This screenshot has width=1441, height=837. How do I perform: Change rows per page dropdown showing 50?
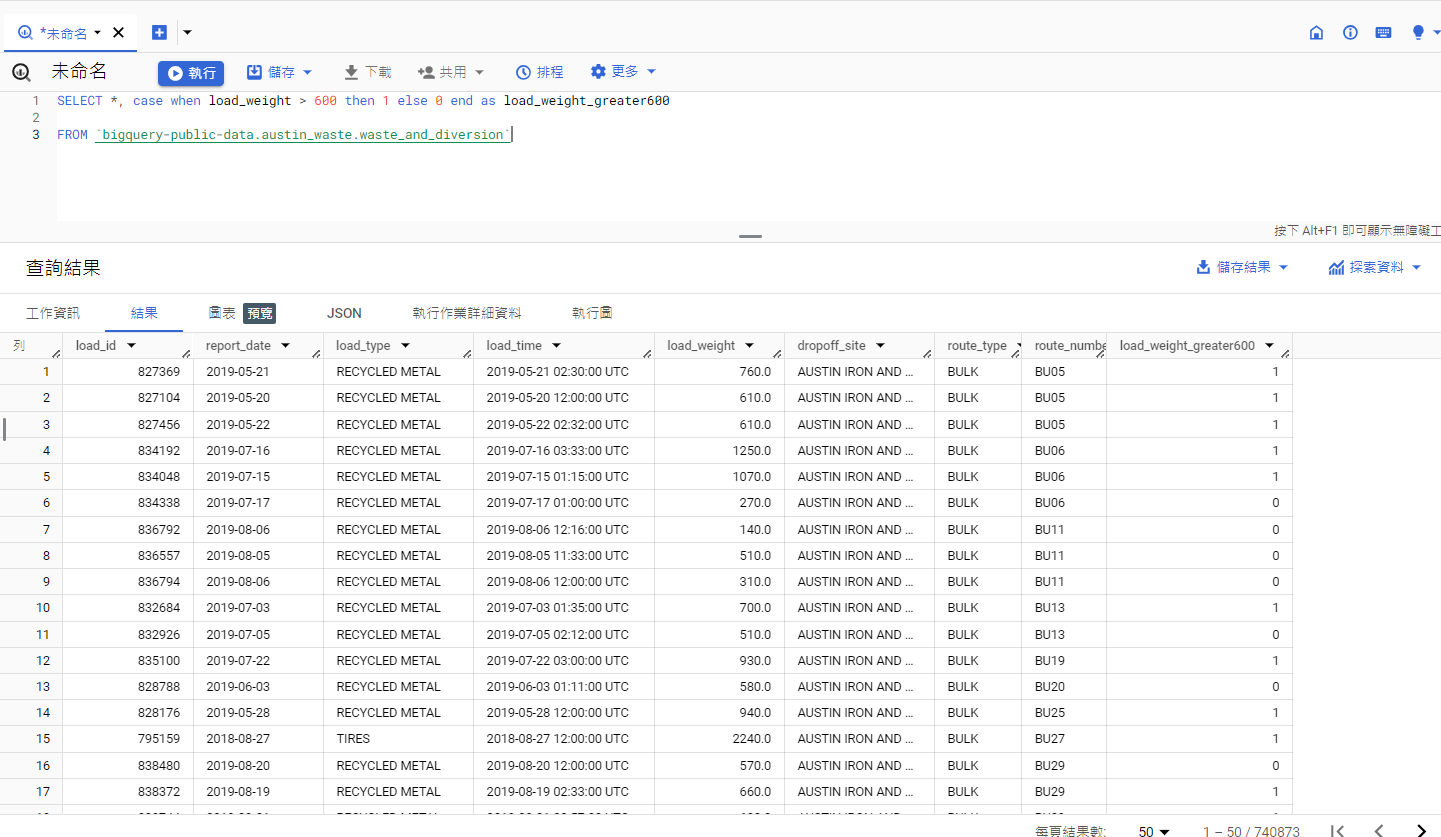pos(1154,831)
